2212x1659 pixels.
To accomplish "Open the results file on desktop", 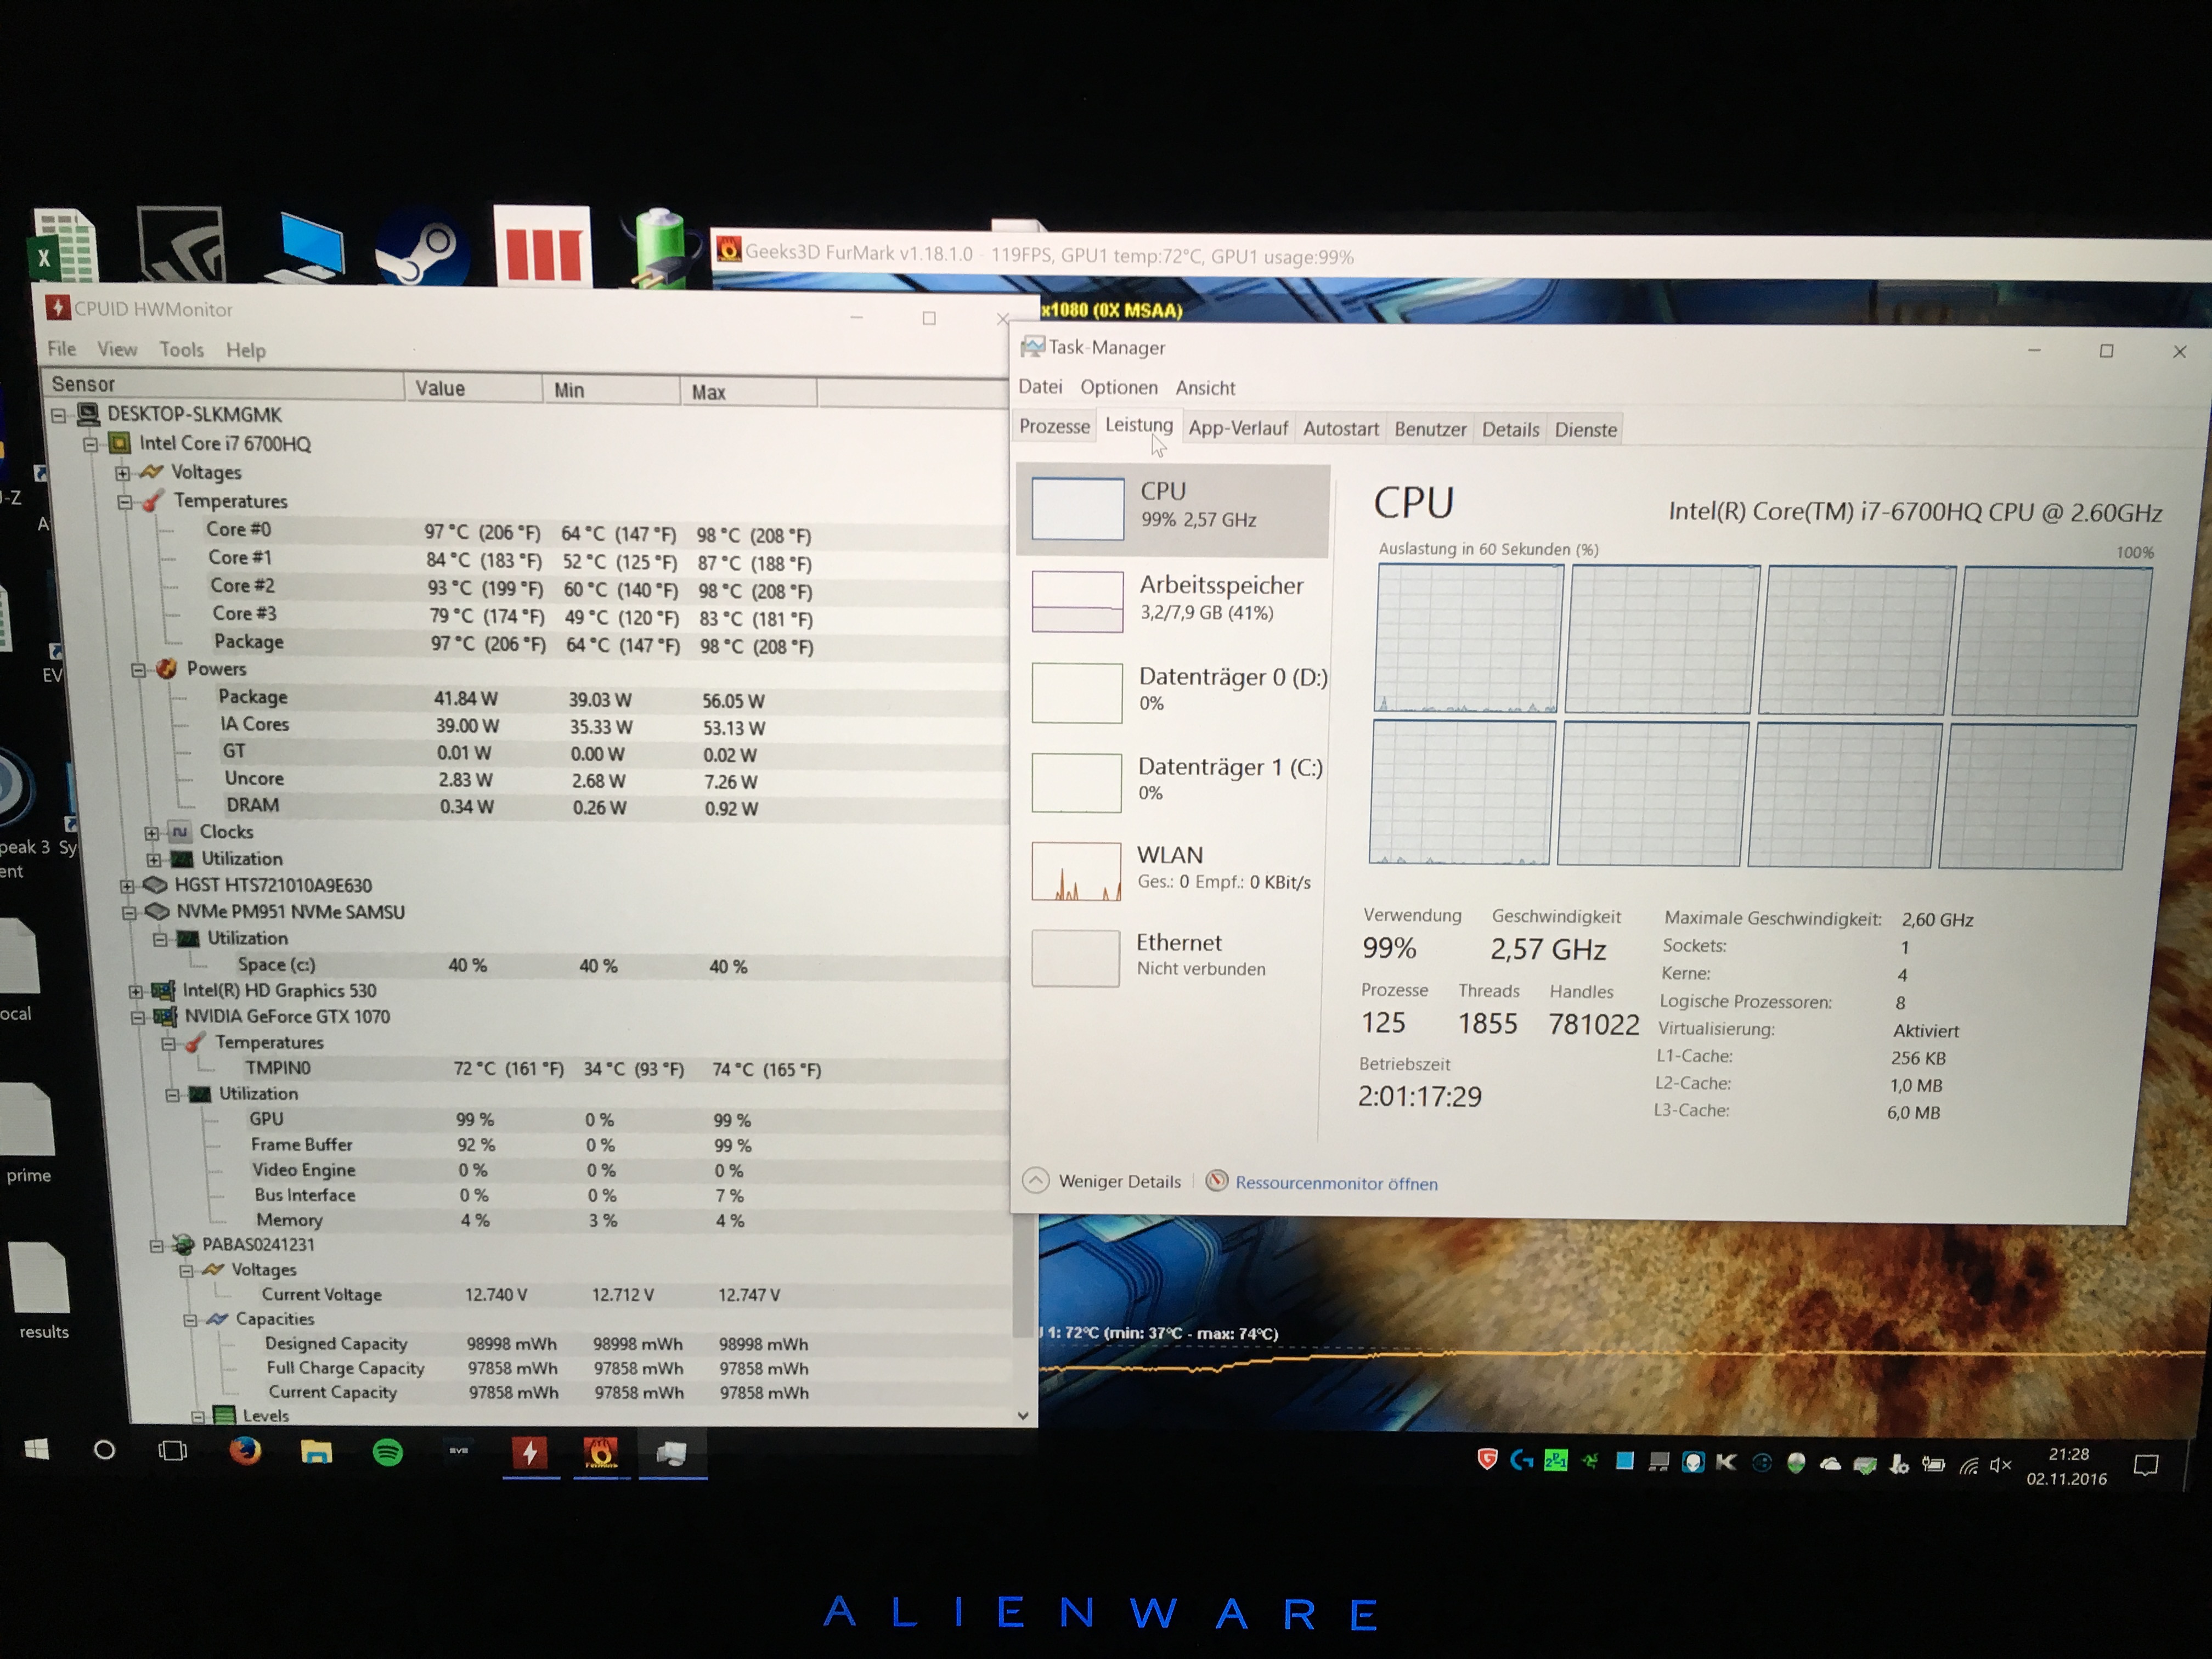I will point(42,1290).
